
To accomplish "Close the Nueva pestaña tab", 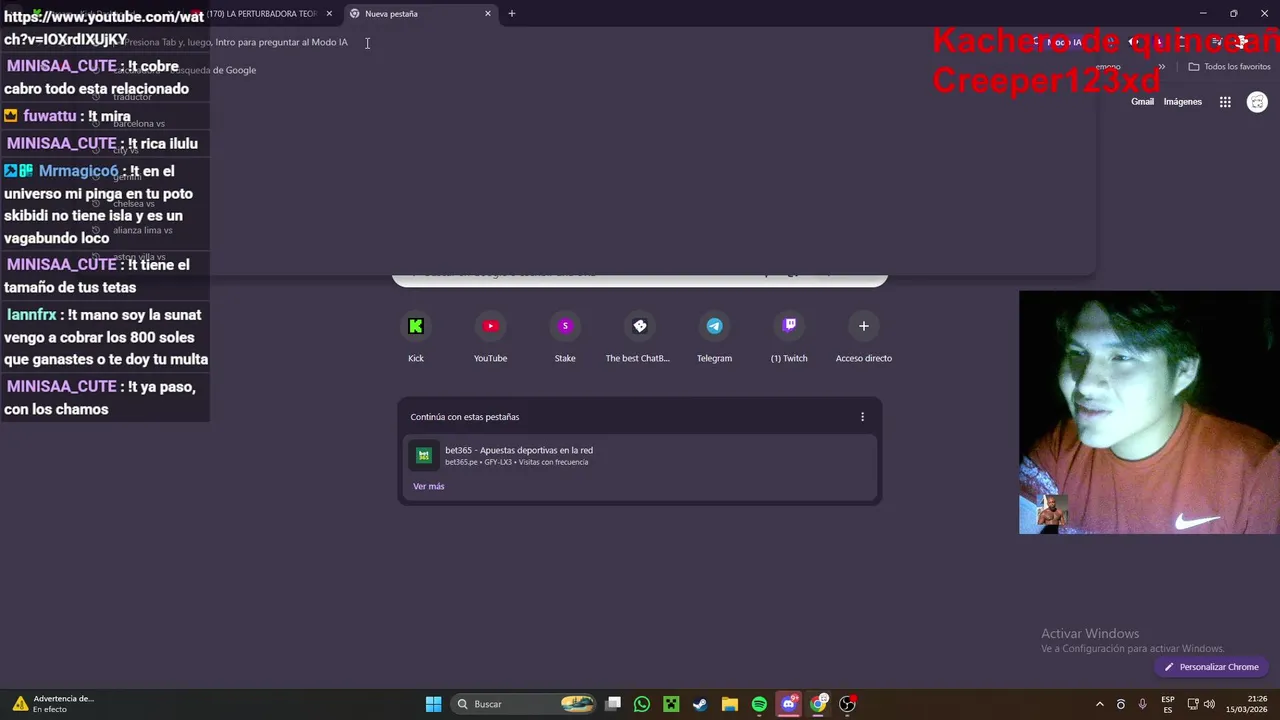I will 488,14.
